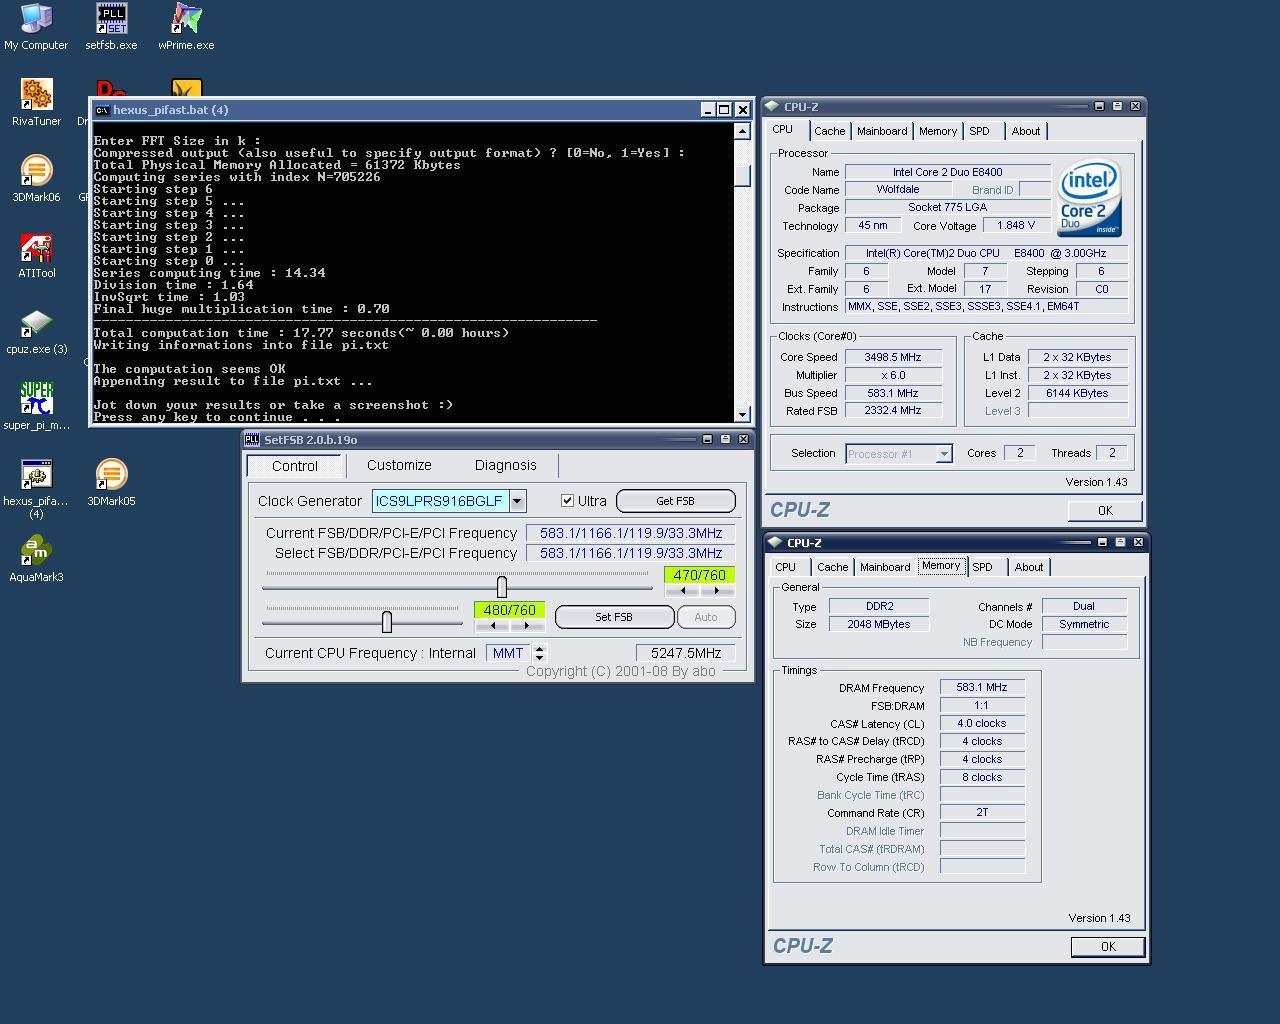
Task: Click the Intel Core 2 Duo E8400 name field
Action: point(948,172)
